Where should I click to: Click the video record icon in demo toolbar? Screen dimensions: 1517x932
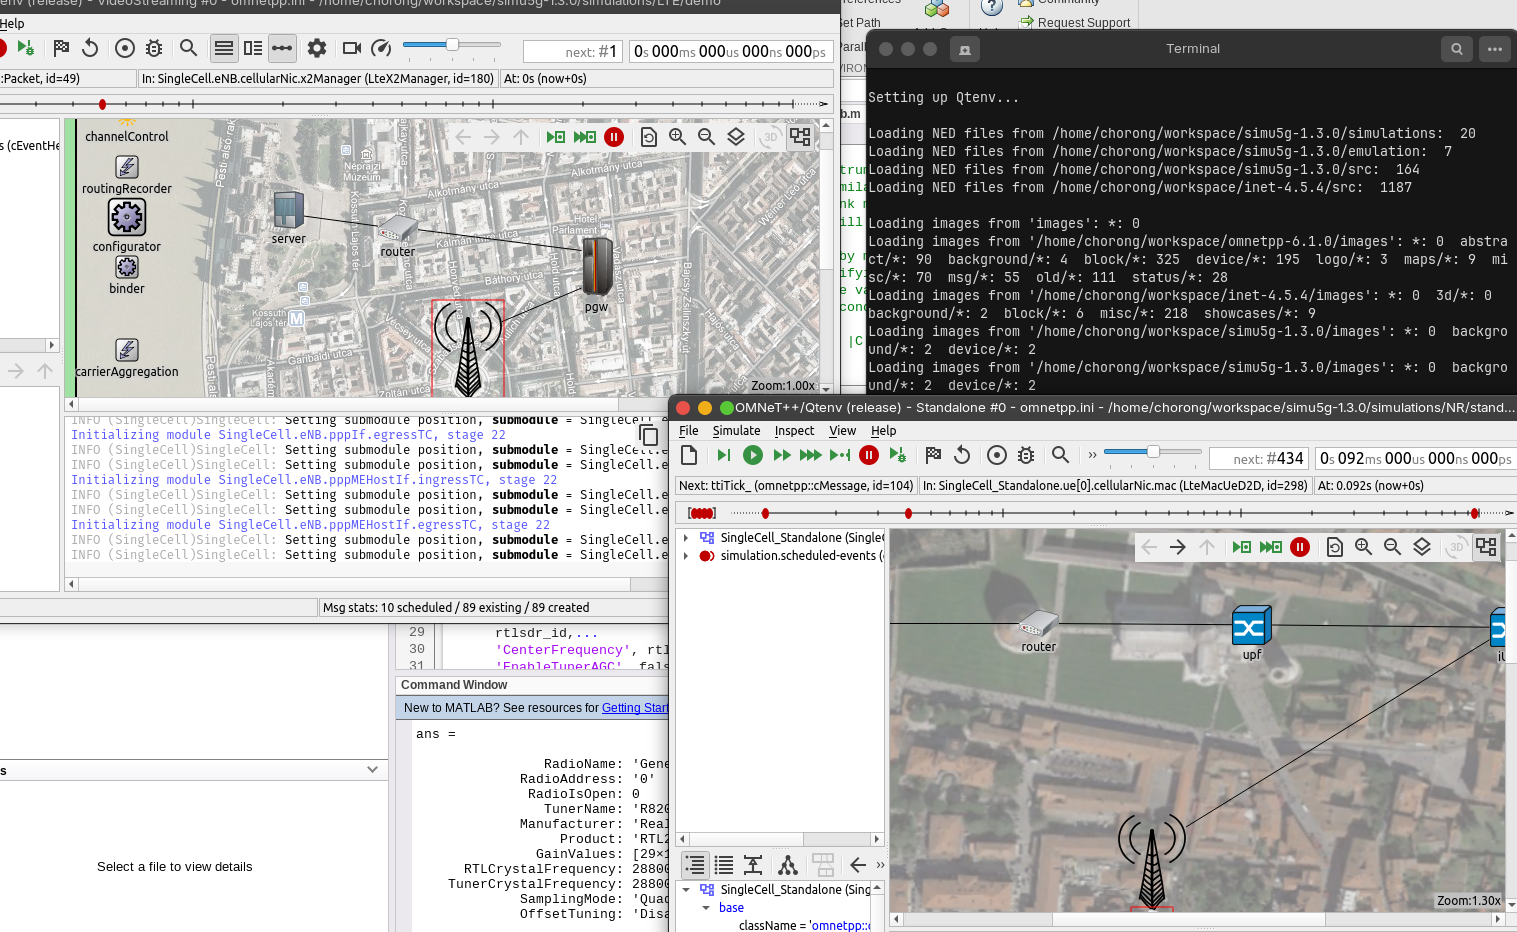pos(351,48)
